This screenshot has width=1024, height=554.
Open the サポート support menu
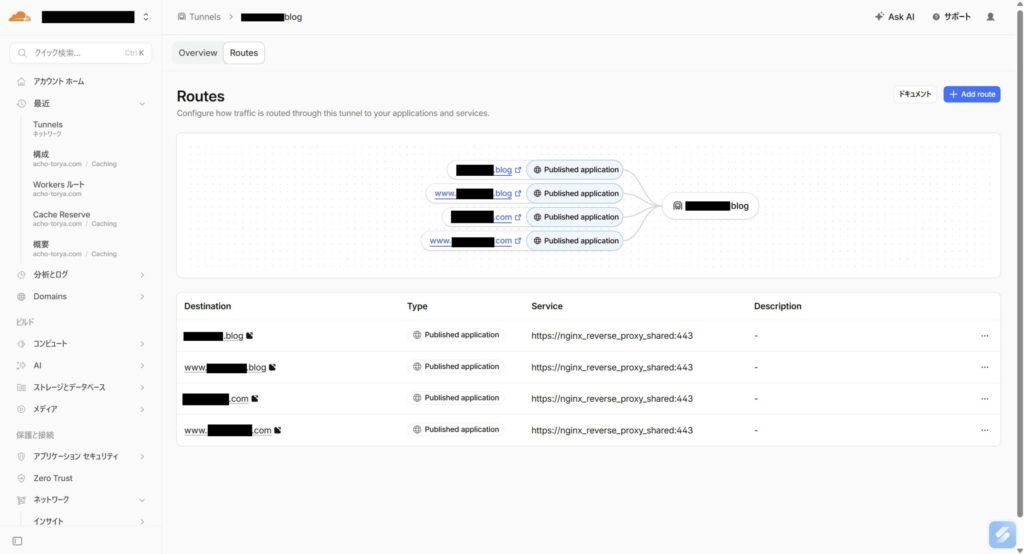click(951, 17)
